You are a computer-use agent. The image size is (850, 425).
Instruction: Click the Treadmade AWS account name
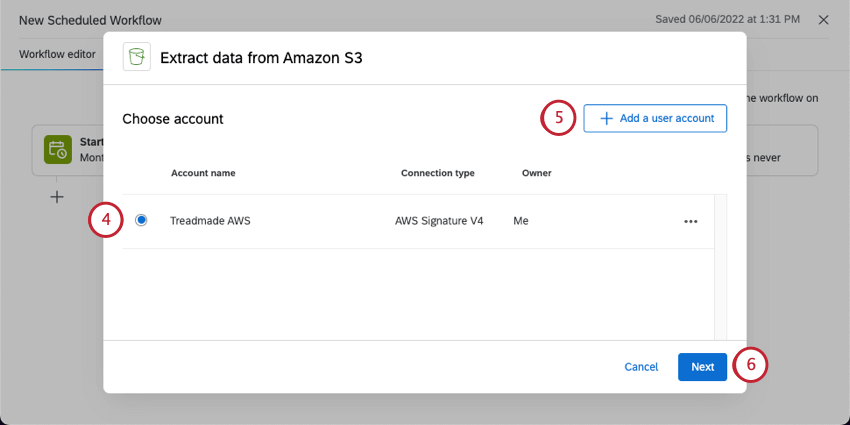pyautogui.click(x=210, y=221)
